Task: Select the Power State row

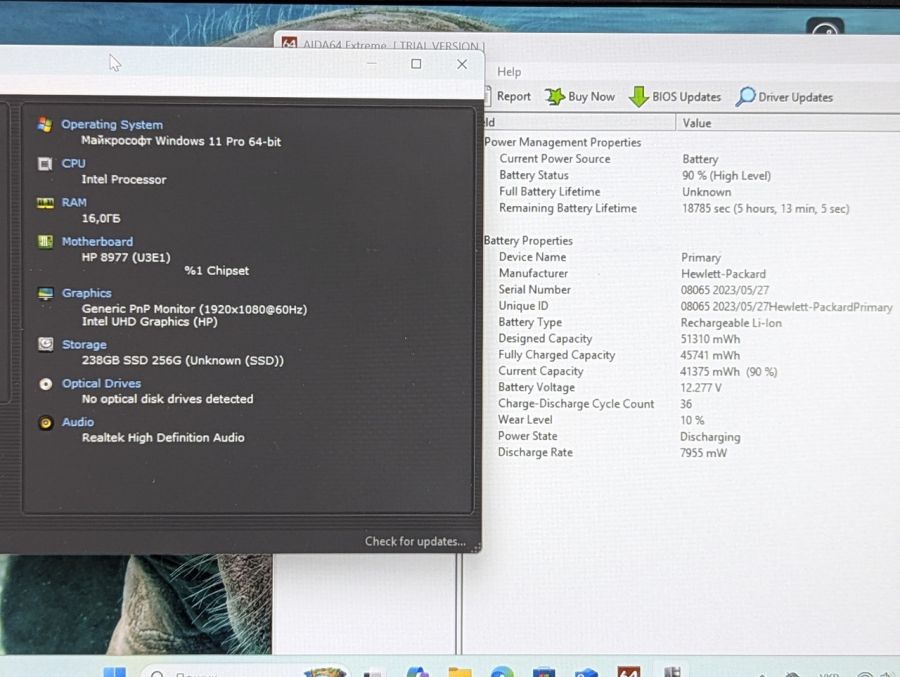Action: (692, 436)
